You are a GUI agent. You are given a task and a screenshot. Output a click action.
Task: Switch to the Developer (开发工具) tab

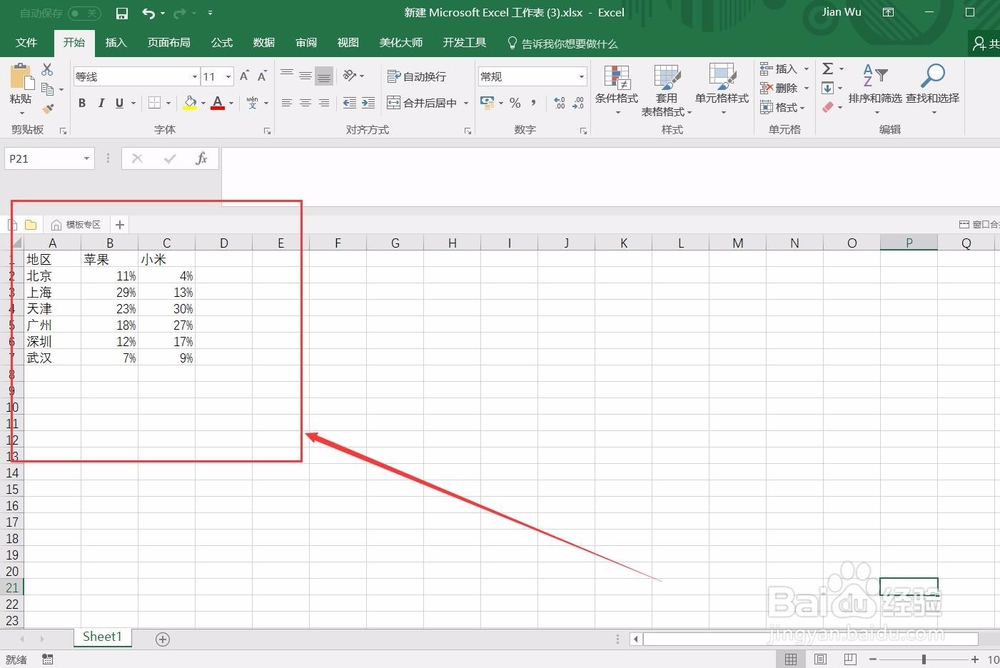[x=464, y=43]
